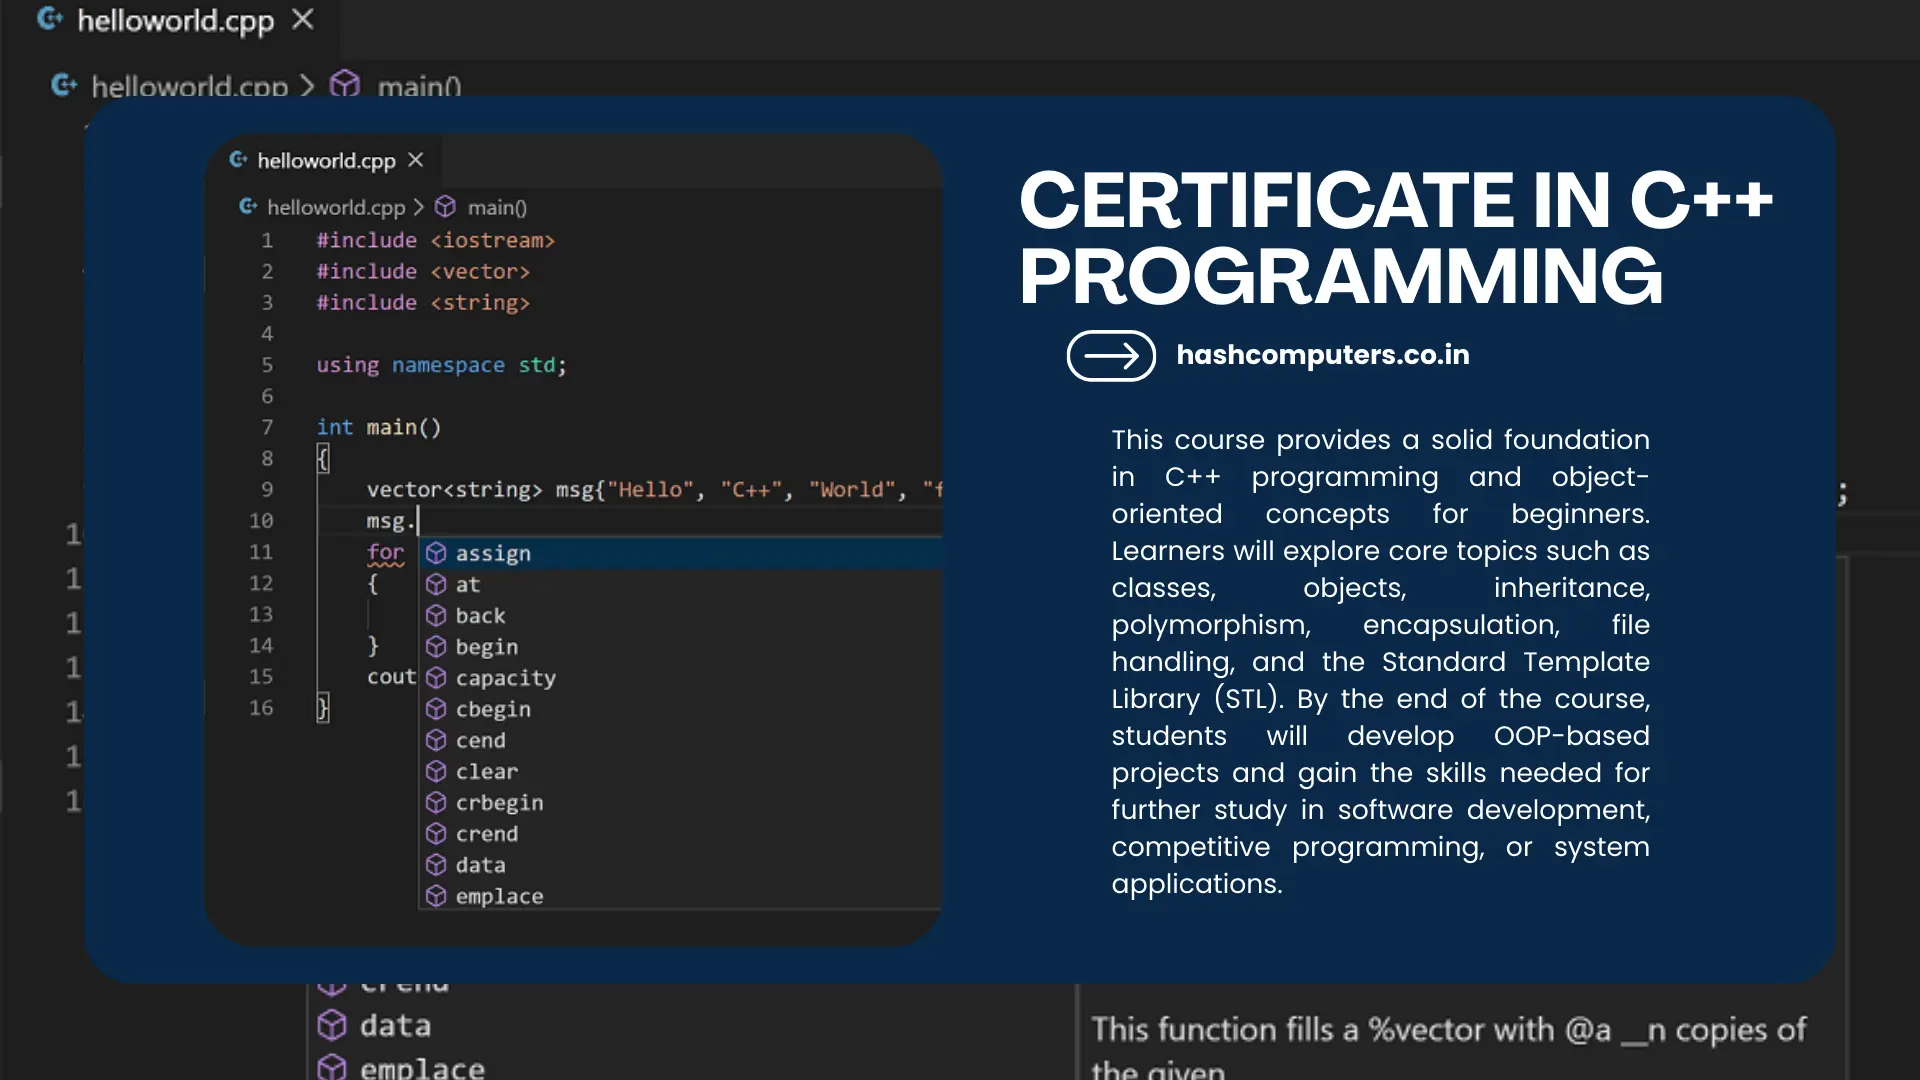Click the data cube icon at bottom

332,1025
